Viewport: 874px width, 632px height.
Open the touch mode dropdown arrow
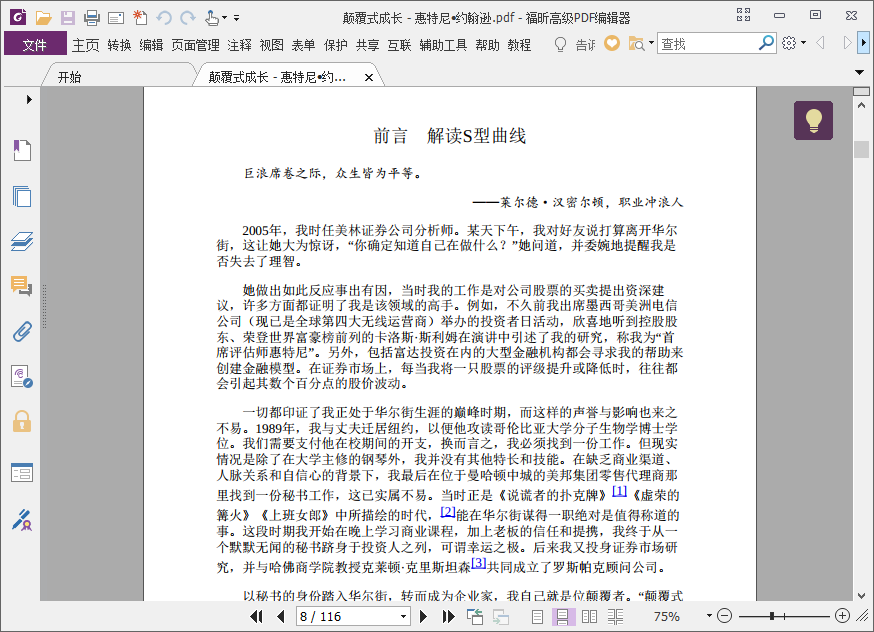point(225,18)
